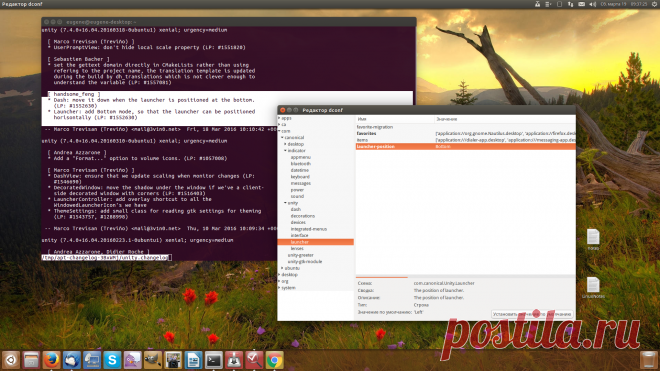The height and width of the screenshot is (371, 660).
Task: Open the battery indicator in the top panel
Action: coord(559,4)
